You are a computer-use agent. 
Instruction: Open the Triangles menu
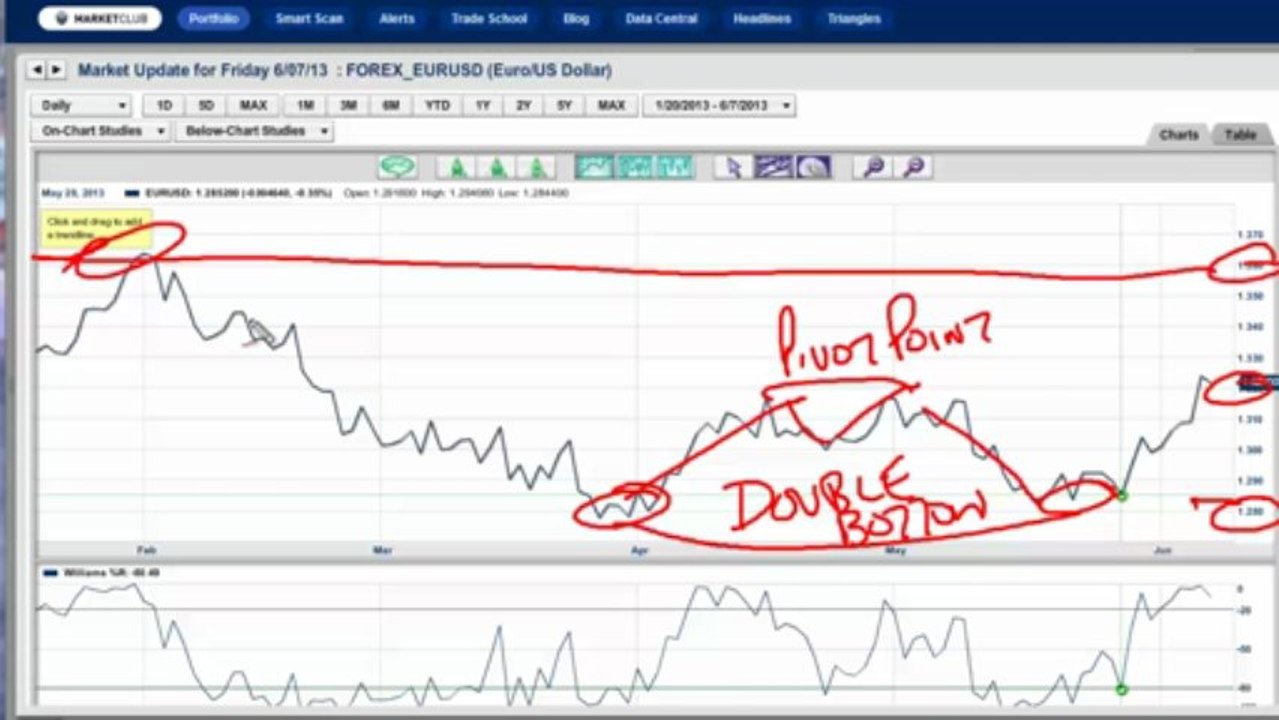coord(854,18)
